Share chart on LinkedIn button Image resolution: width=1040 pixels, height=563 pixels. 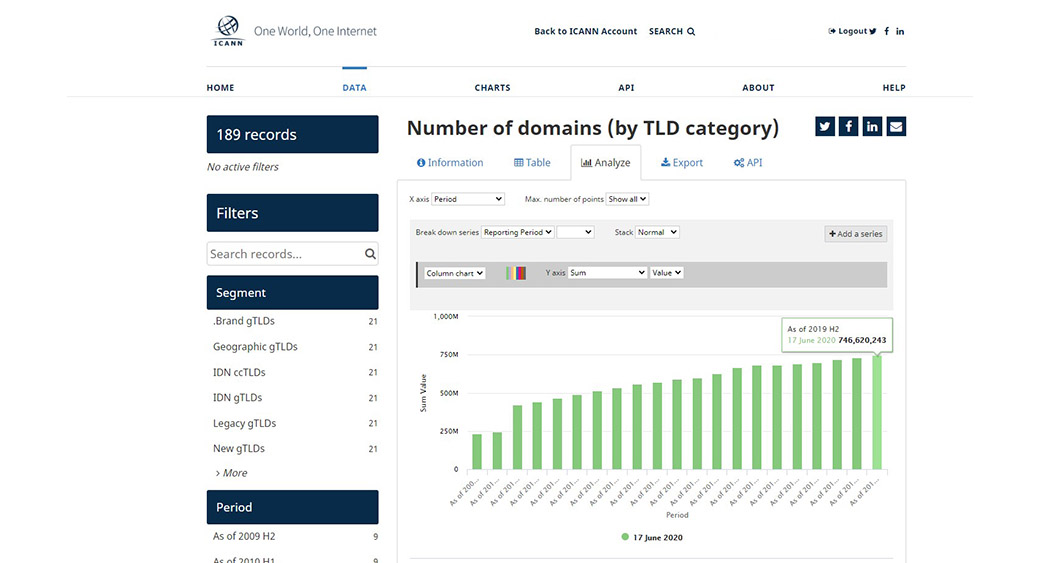(872, 126)
